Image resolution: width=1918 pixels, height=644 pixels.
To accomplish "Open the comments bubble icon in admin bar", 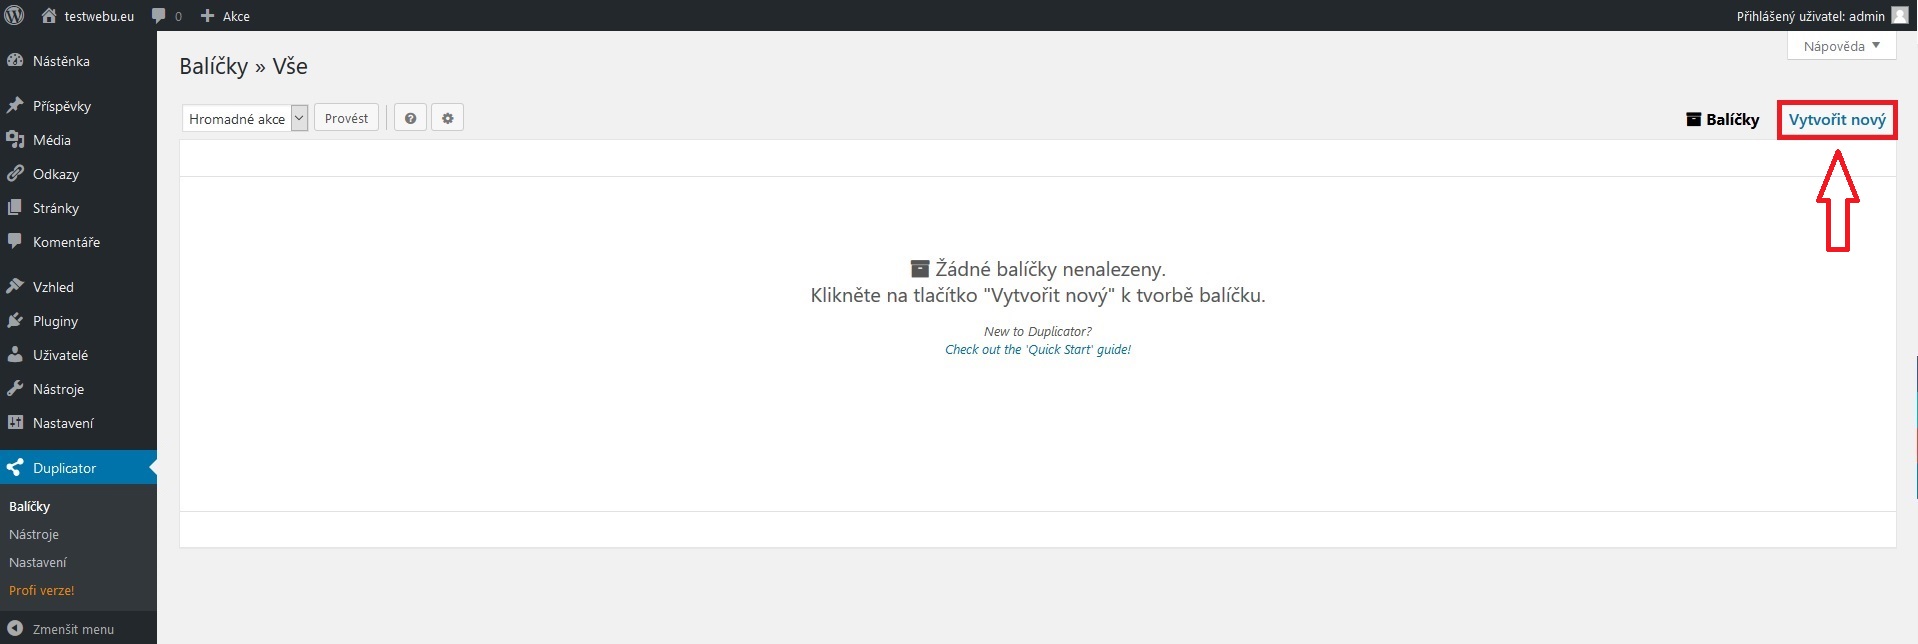I will pos(159,16).
